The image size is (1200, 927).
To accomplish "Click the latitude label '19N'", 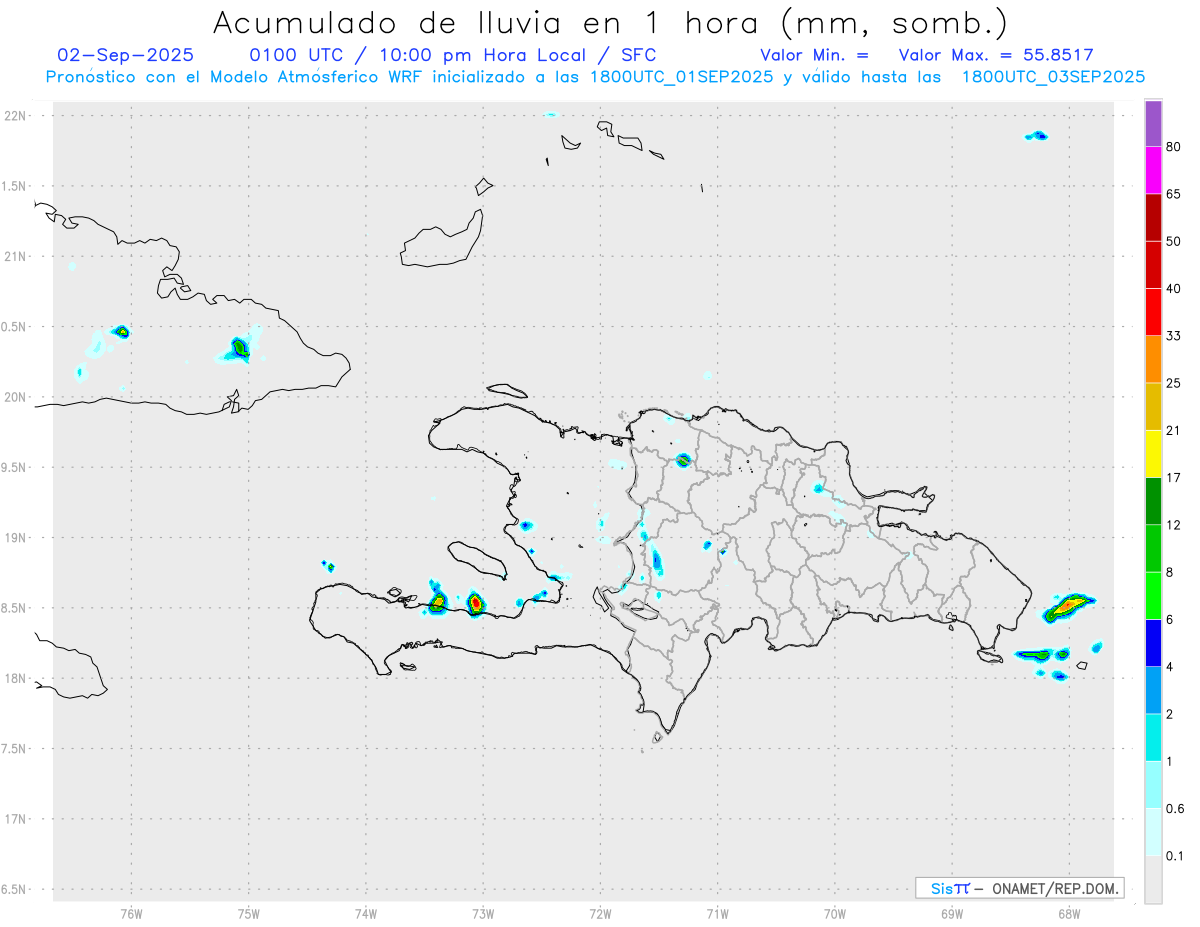I will point(16,538).
